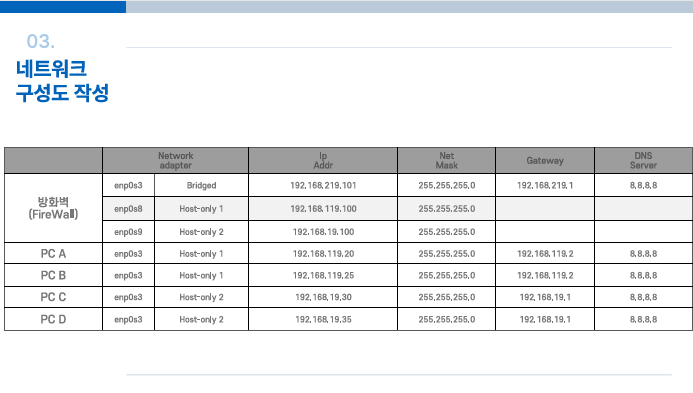Image resolution: width=693 pixels, height=393 pixels.
Task: Click DNS "8.8.8.8" in the Bridged row
Action: point(643,185)
